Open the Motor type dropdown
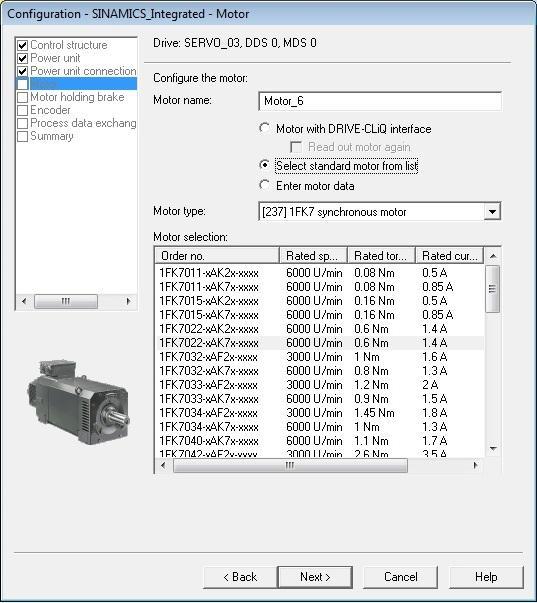This screenshot has height=603, width=537. [492, 212]
